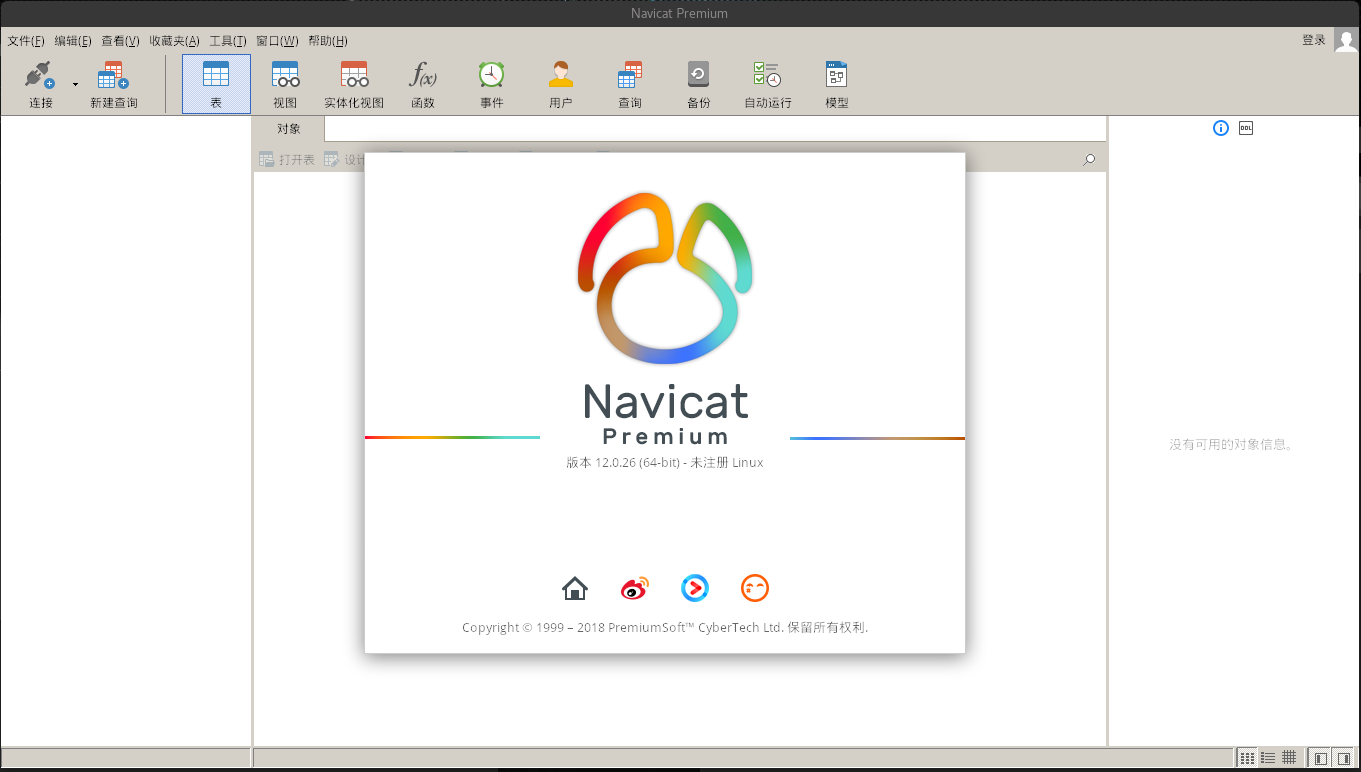
Task: Select the 表 table toolbar icon
Action: [216, 76]
